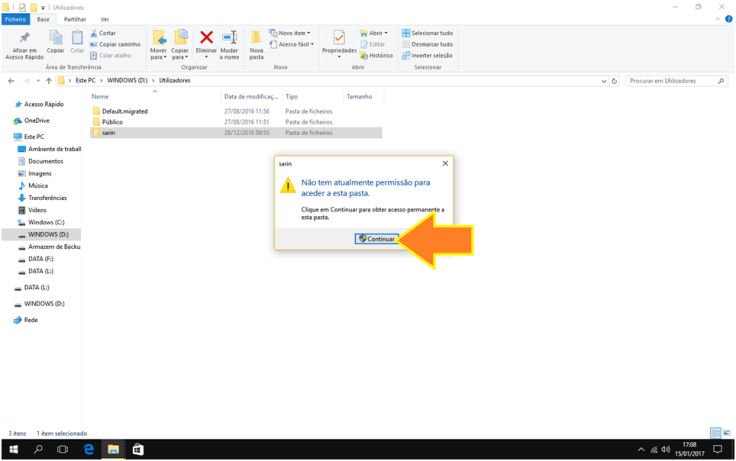Select the Documentos folder in the sidebar

pyautogui.click(x=45, y=161)
